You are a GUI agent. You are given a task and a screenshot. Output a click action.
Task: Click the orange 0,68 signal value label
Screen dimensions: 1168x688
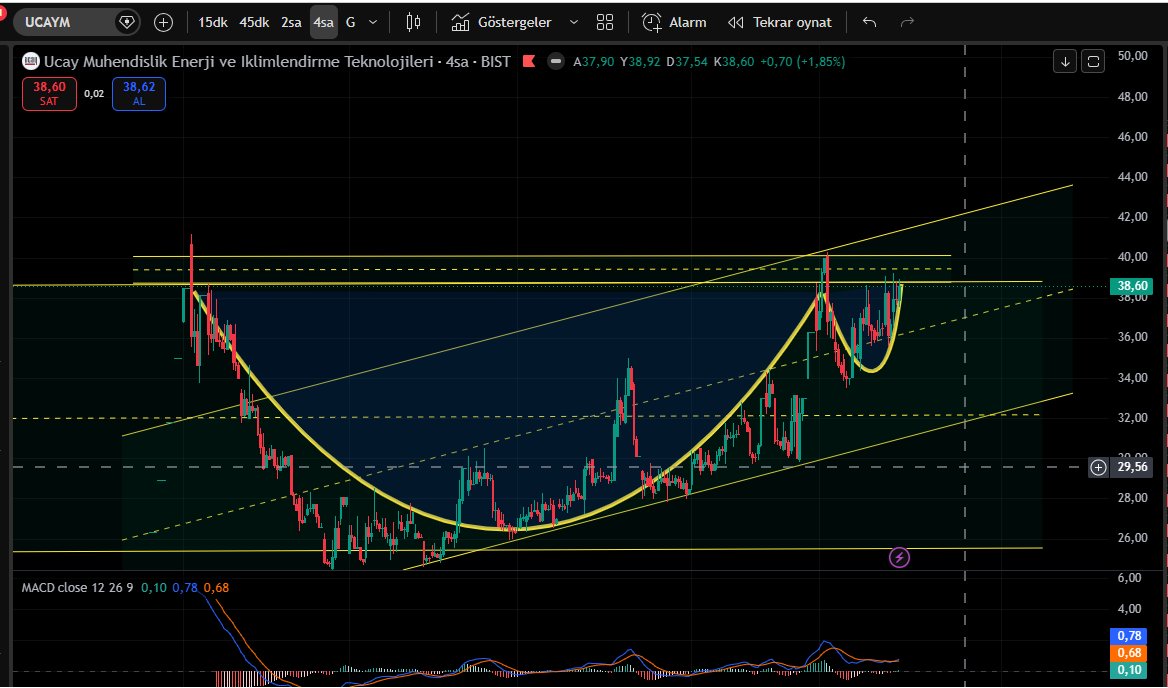[x=1130, y=653]
